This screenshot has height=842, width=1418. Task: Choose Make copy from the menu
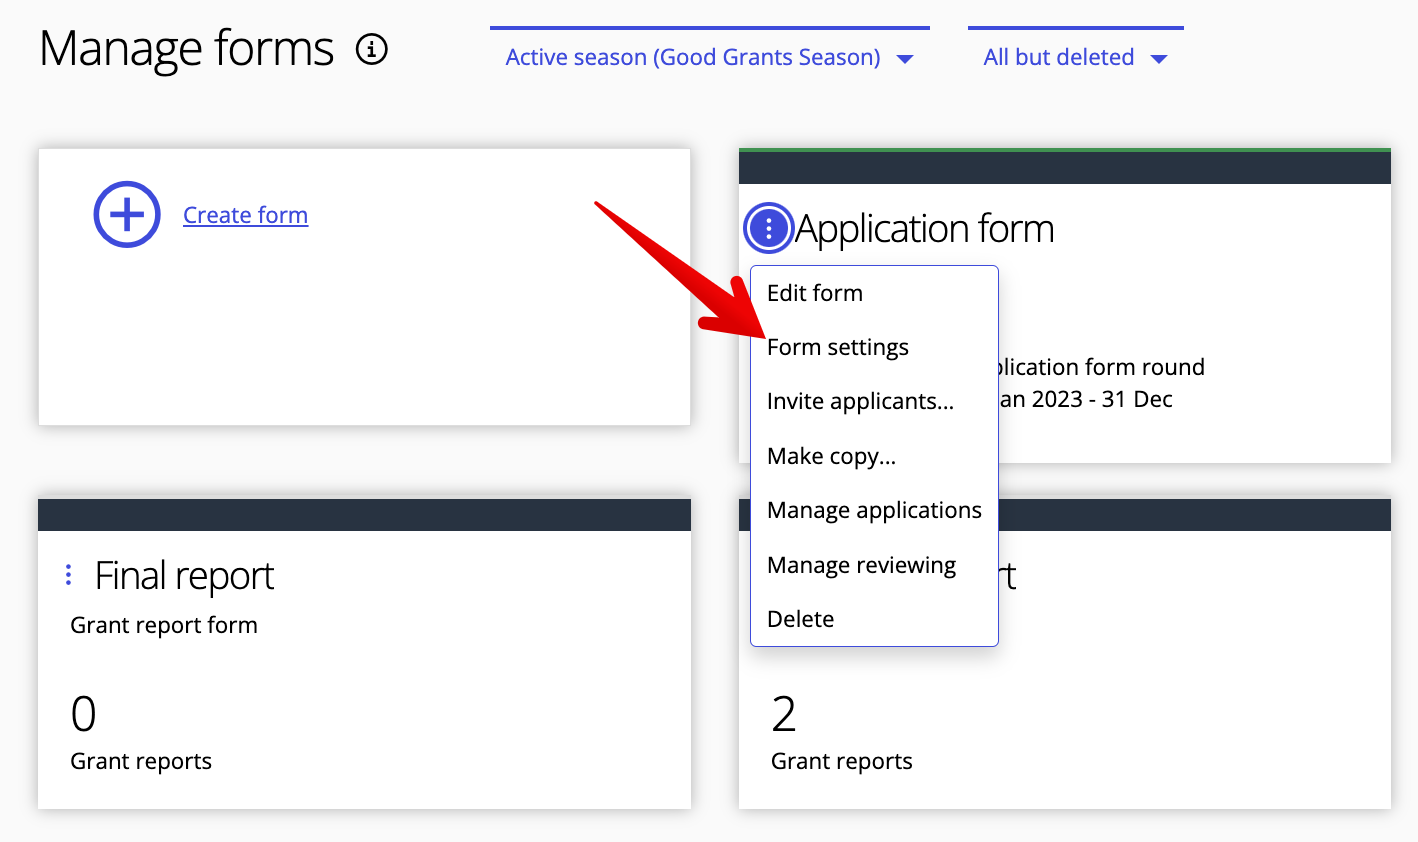tap(831, 456)
